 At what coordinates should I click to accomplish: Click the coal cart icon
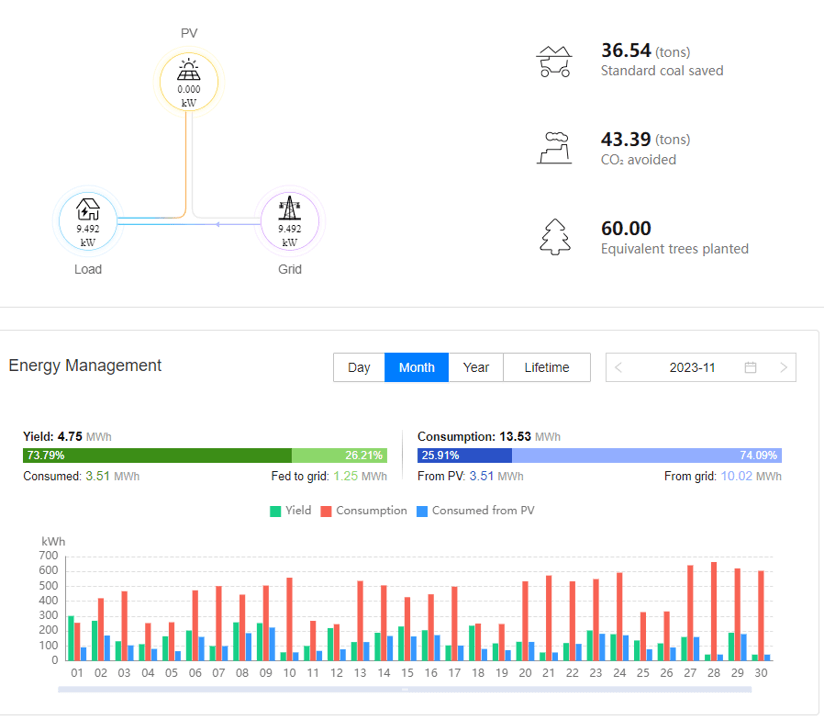coord(554,61)
